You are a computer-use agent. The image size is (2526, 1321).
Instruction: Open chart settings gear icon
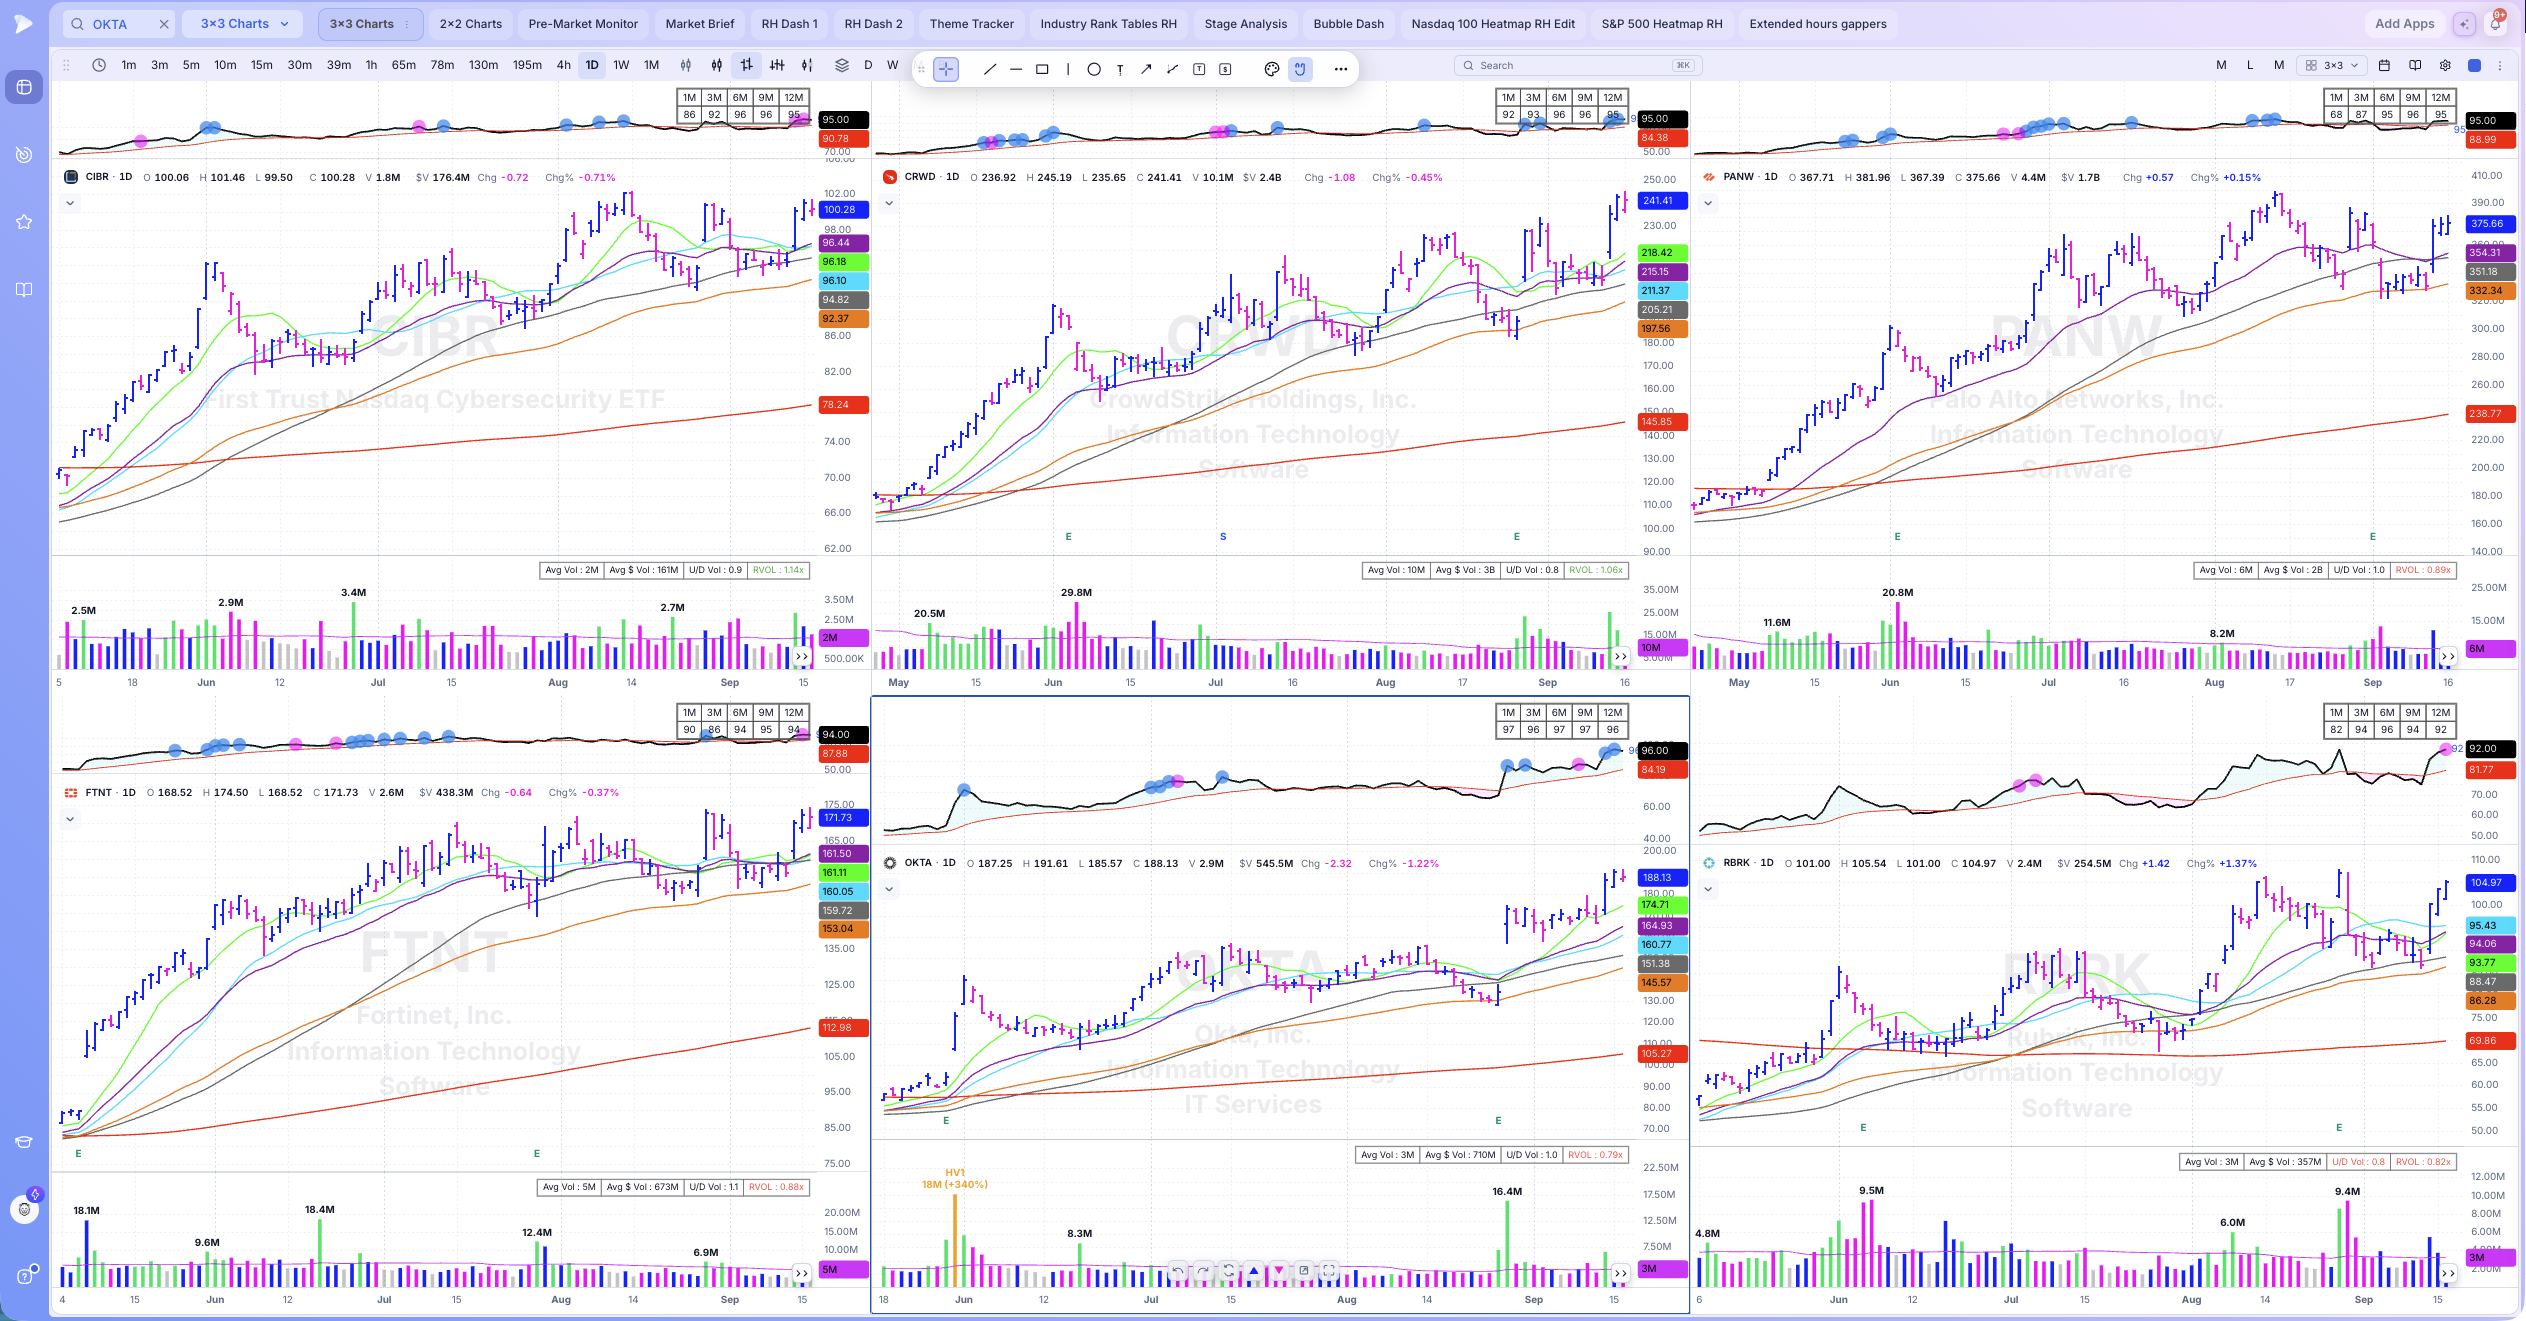(2445, 65)
